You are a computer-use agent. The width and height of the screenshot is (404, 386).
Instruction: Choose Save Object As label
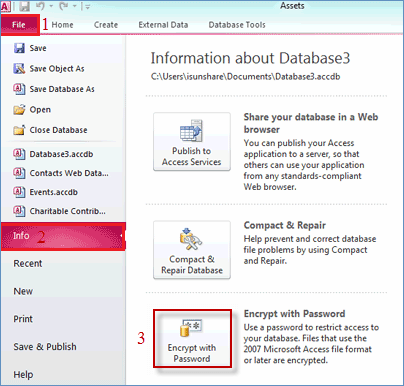57,68
